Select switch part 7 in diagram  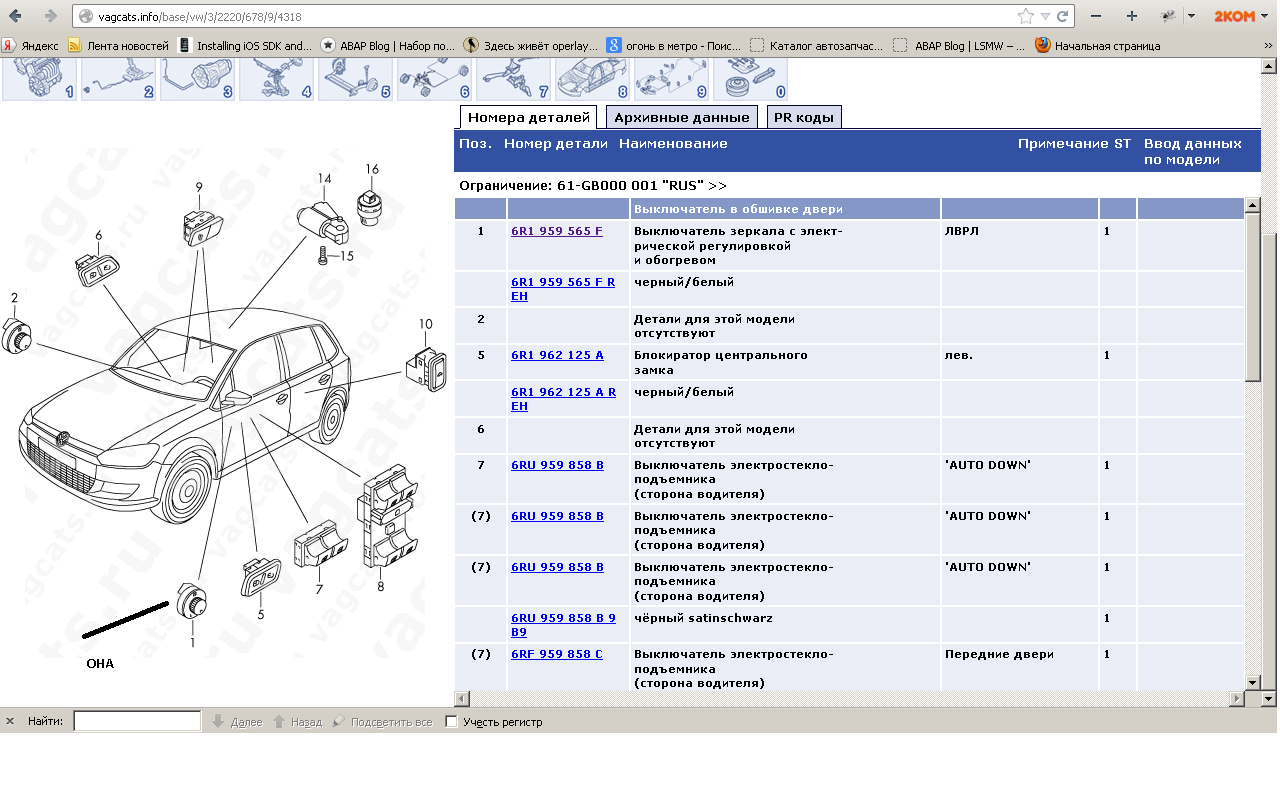(x=320, y=545)
